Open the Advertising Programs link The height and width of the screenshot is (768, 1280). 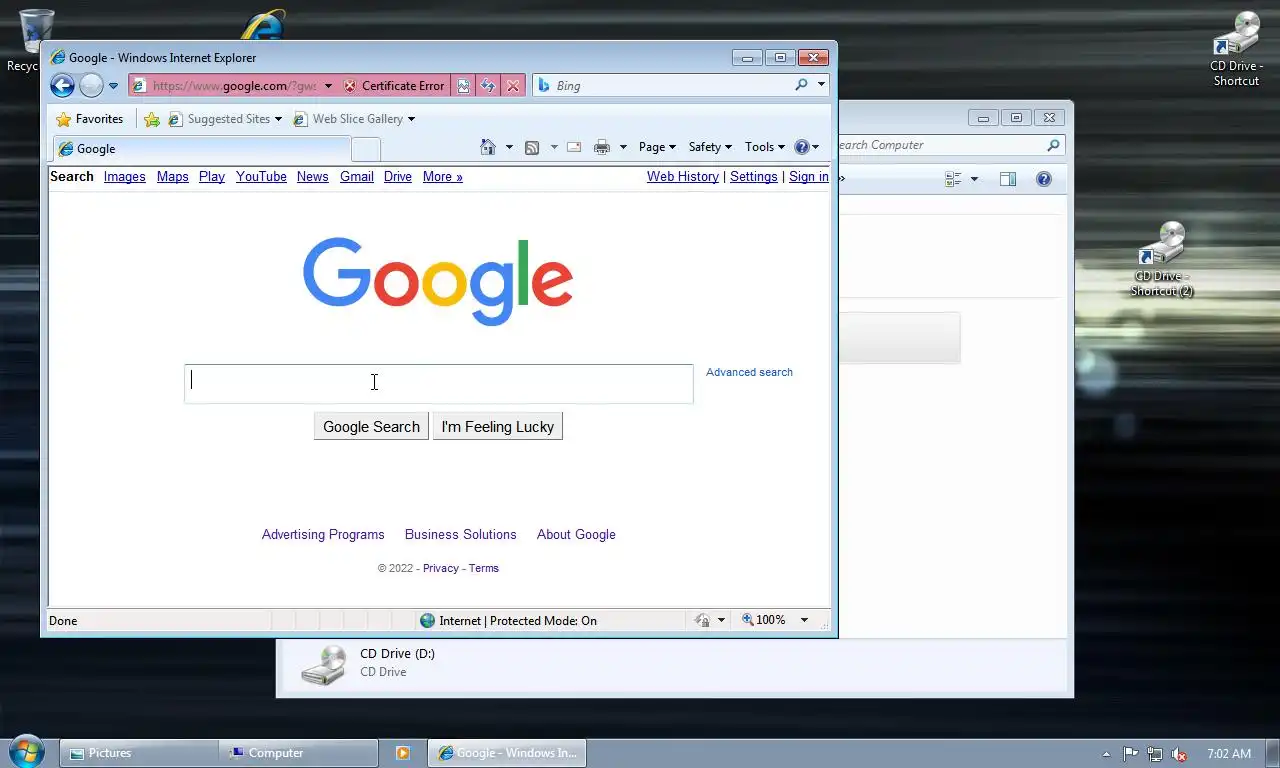[x=323, y=535]
